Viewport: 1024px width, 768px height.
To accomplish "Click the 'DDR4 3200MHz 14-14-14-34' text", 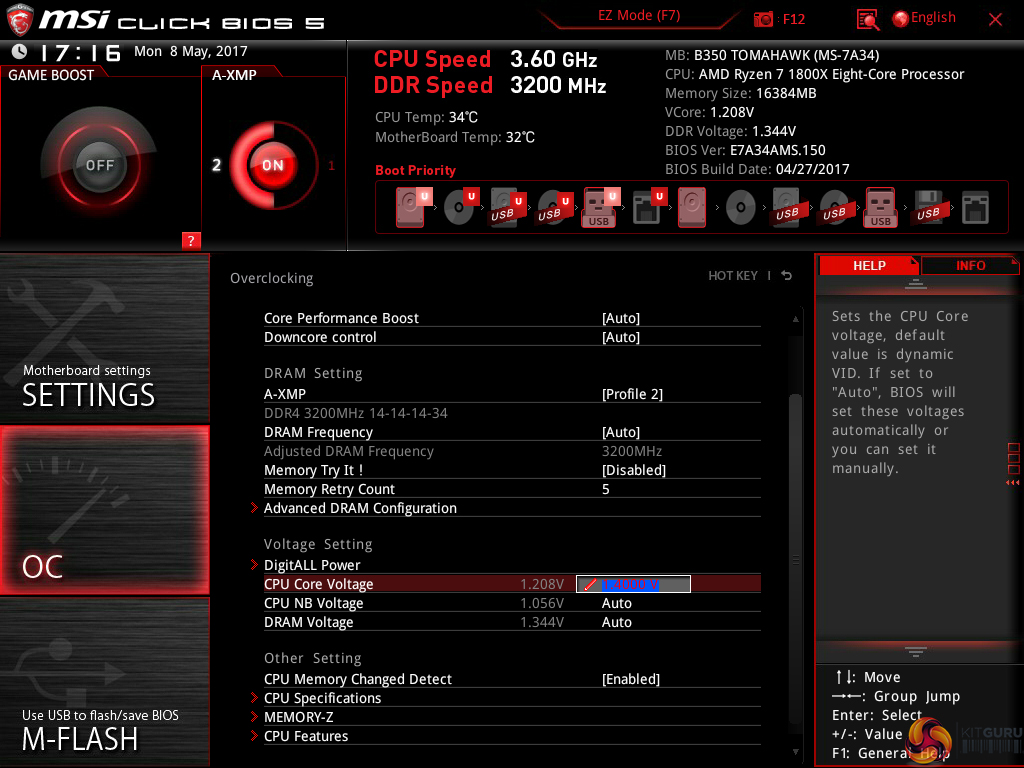I will (355, 413).
